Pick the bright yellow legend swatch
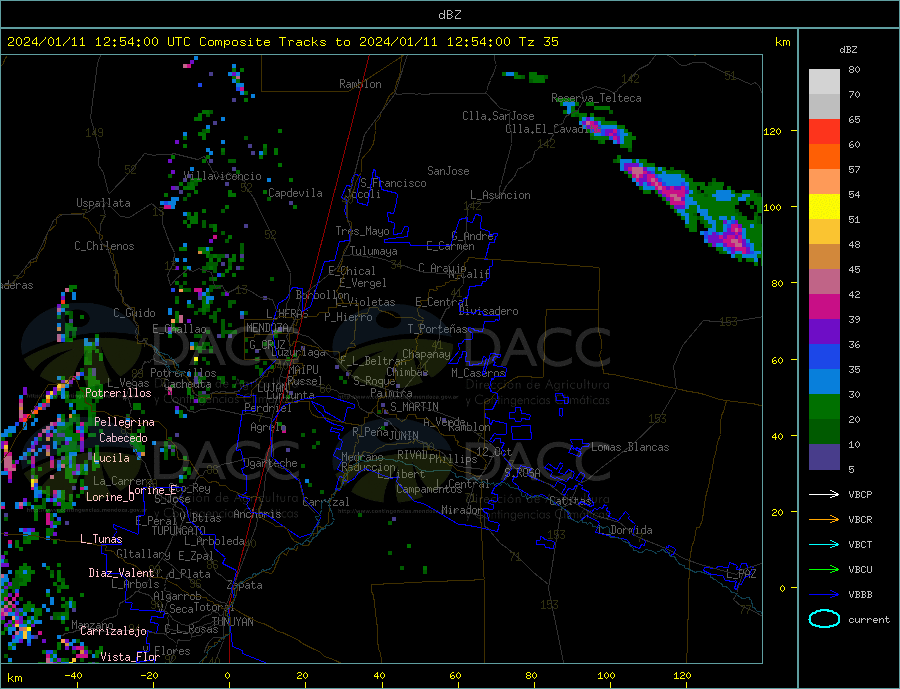This screenshot has height=689, width=900. coord(824,207)
